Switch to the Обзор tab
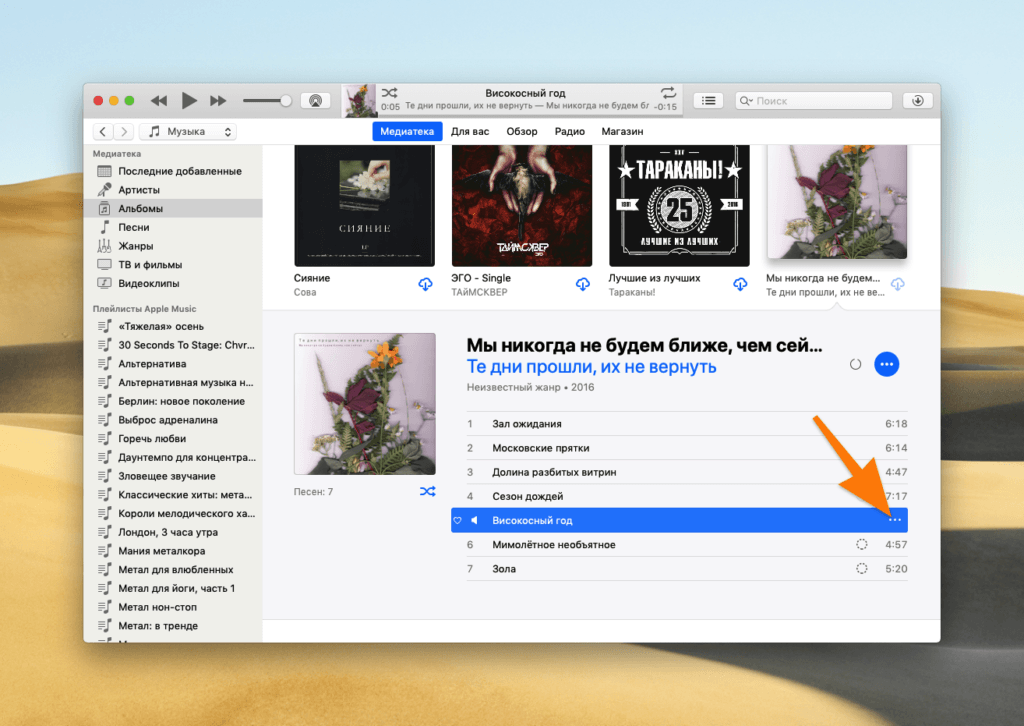This screenshot has height=726, width=1024. point(522,131)
